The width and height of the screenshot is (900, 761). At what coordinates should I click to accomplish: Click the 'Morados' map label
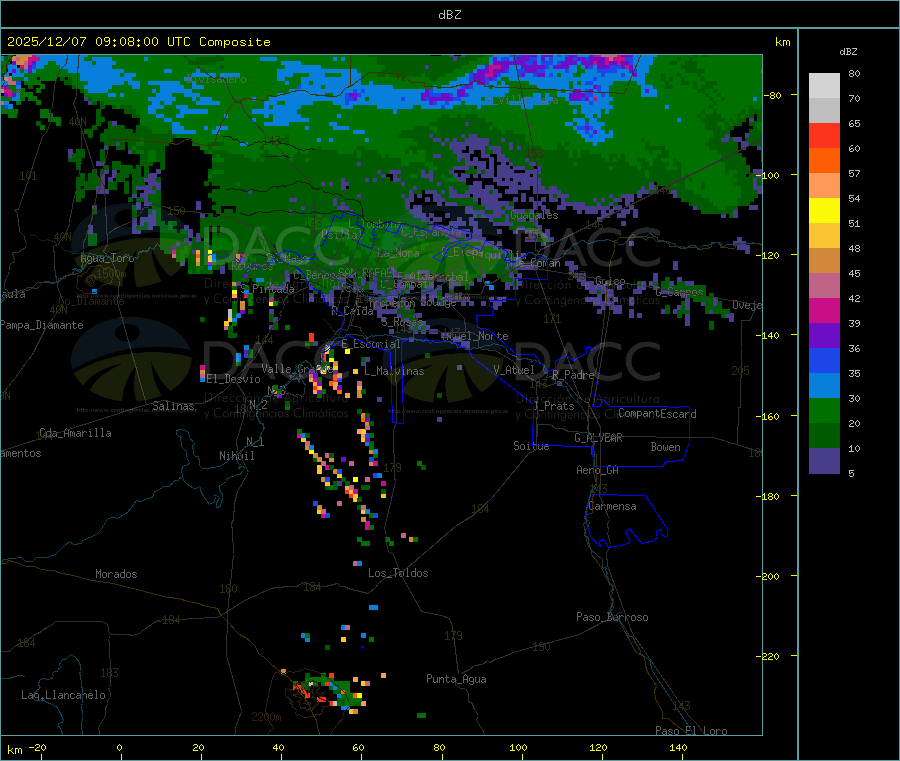tap(116, 574)
